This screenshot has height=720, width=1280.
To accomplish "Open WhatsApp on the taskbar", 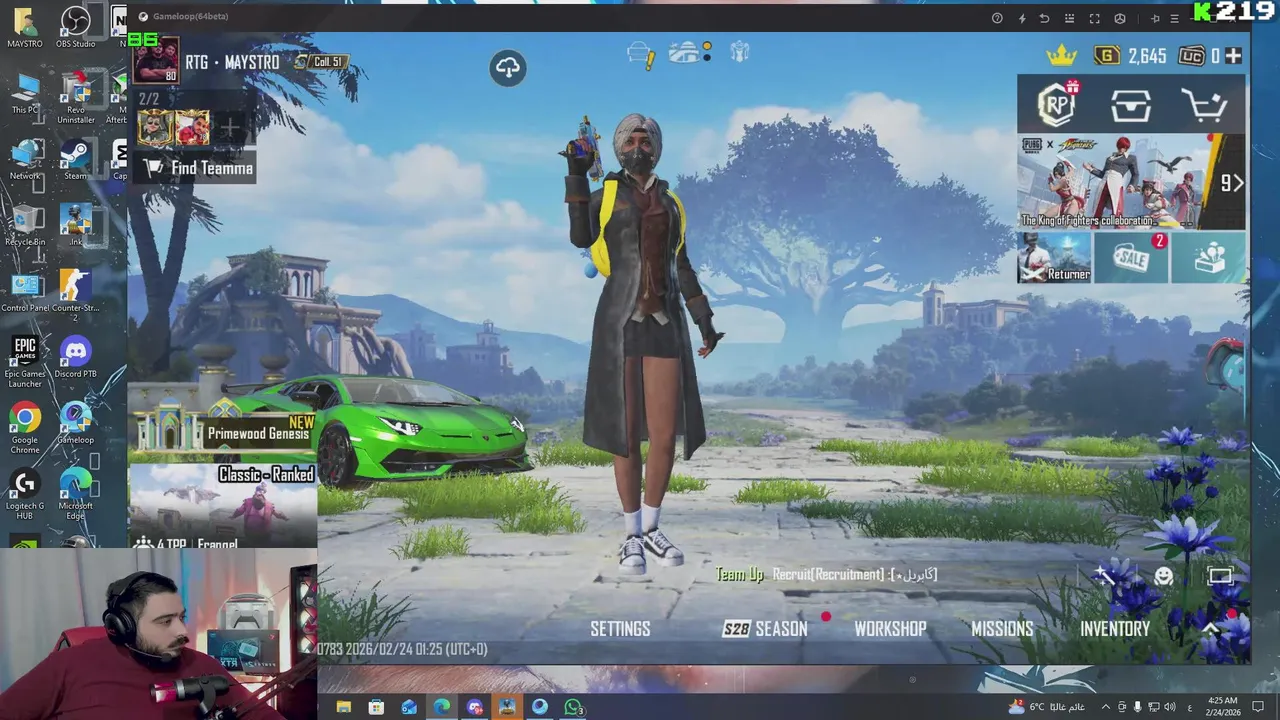I will coord(573,707).
